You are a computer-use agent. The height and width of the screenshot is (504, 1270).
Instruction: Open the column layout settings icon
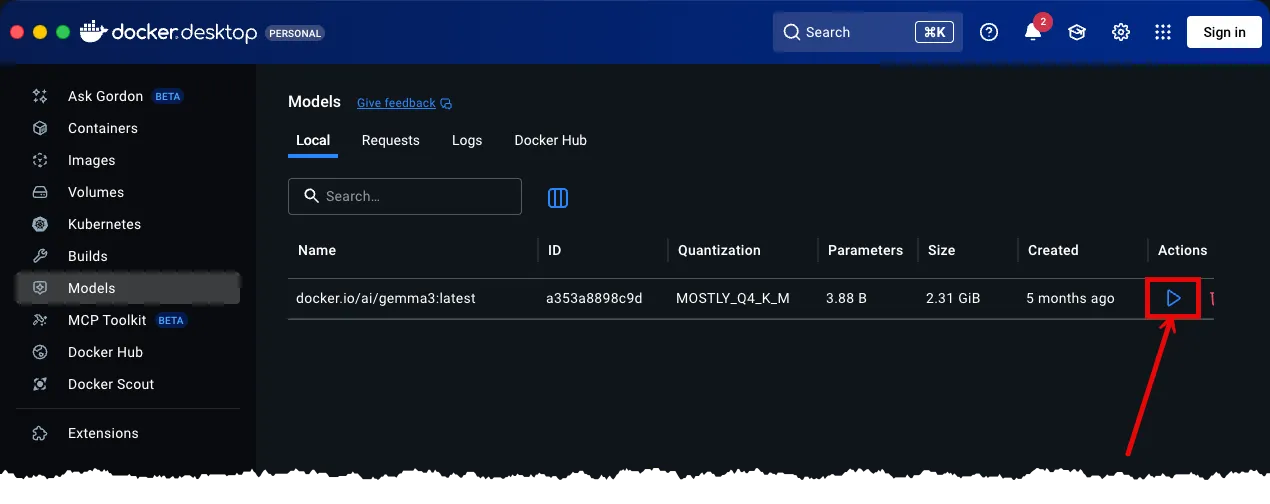pos(558,198)
